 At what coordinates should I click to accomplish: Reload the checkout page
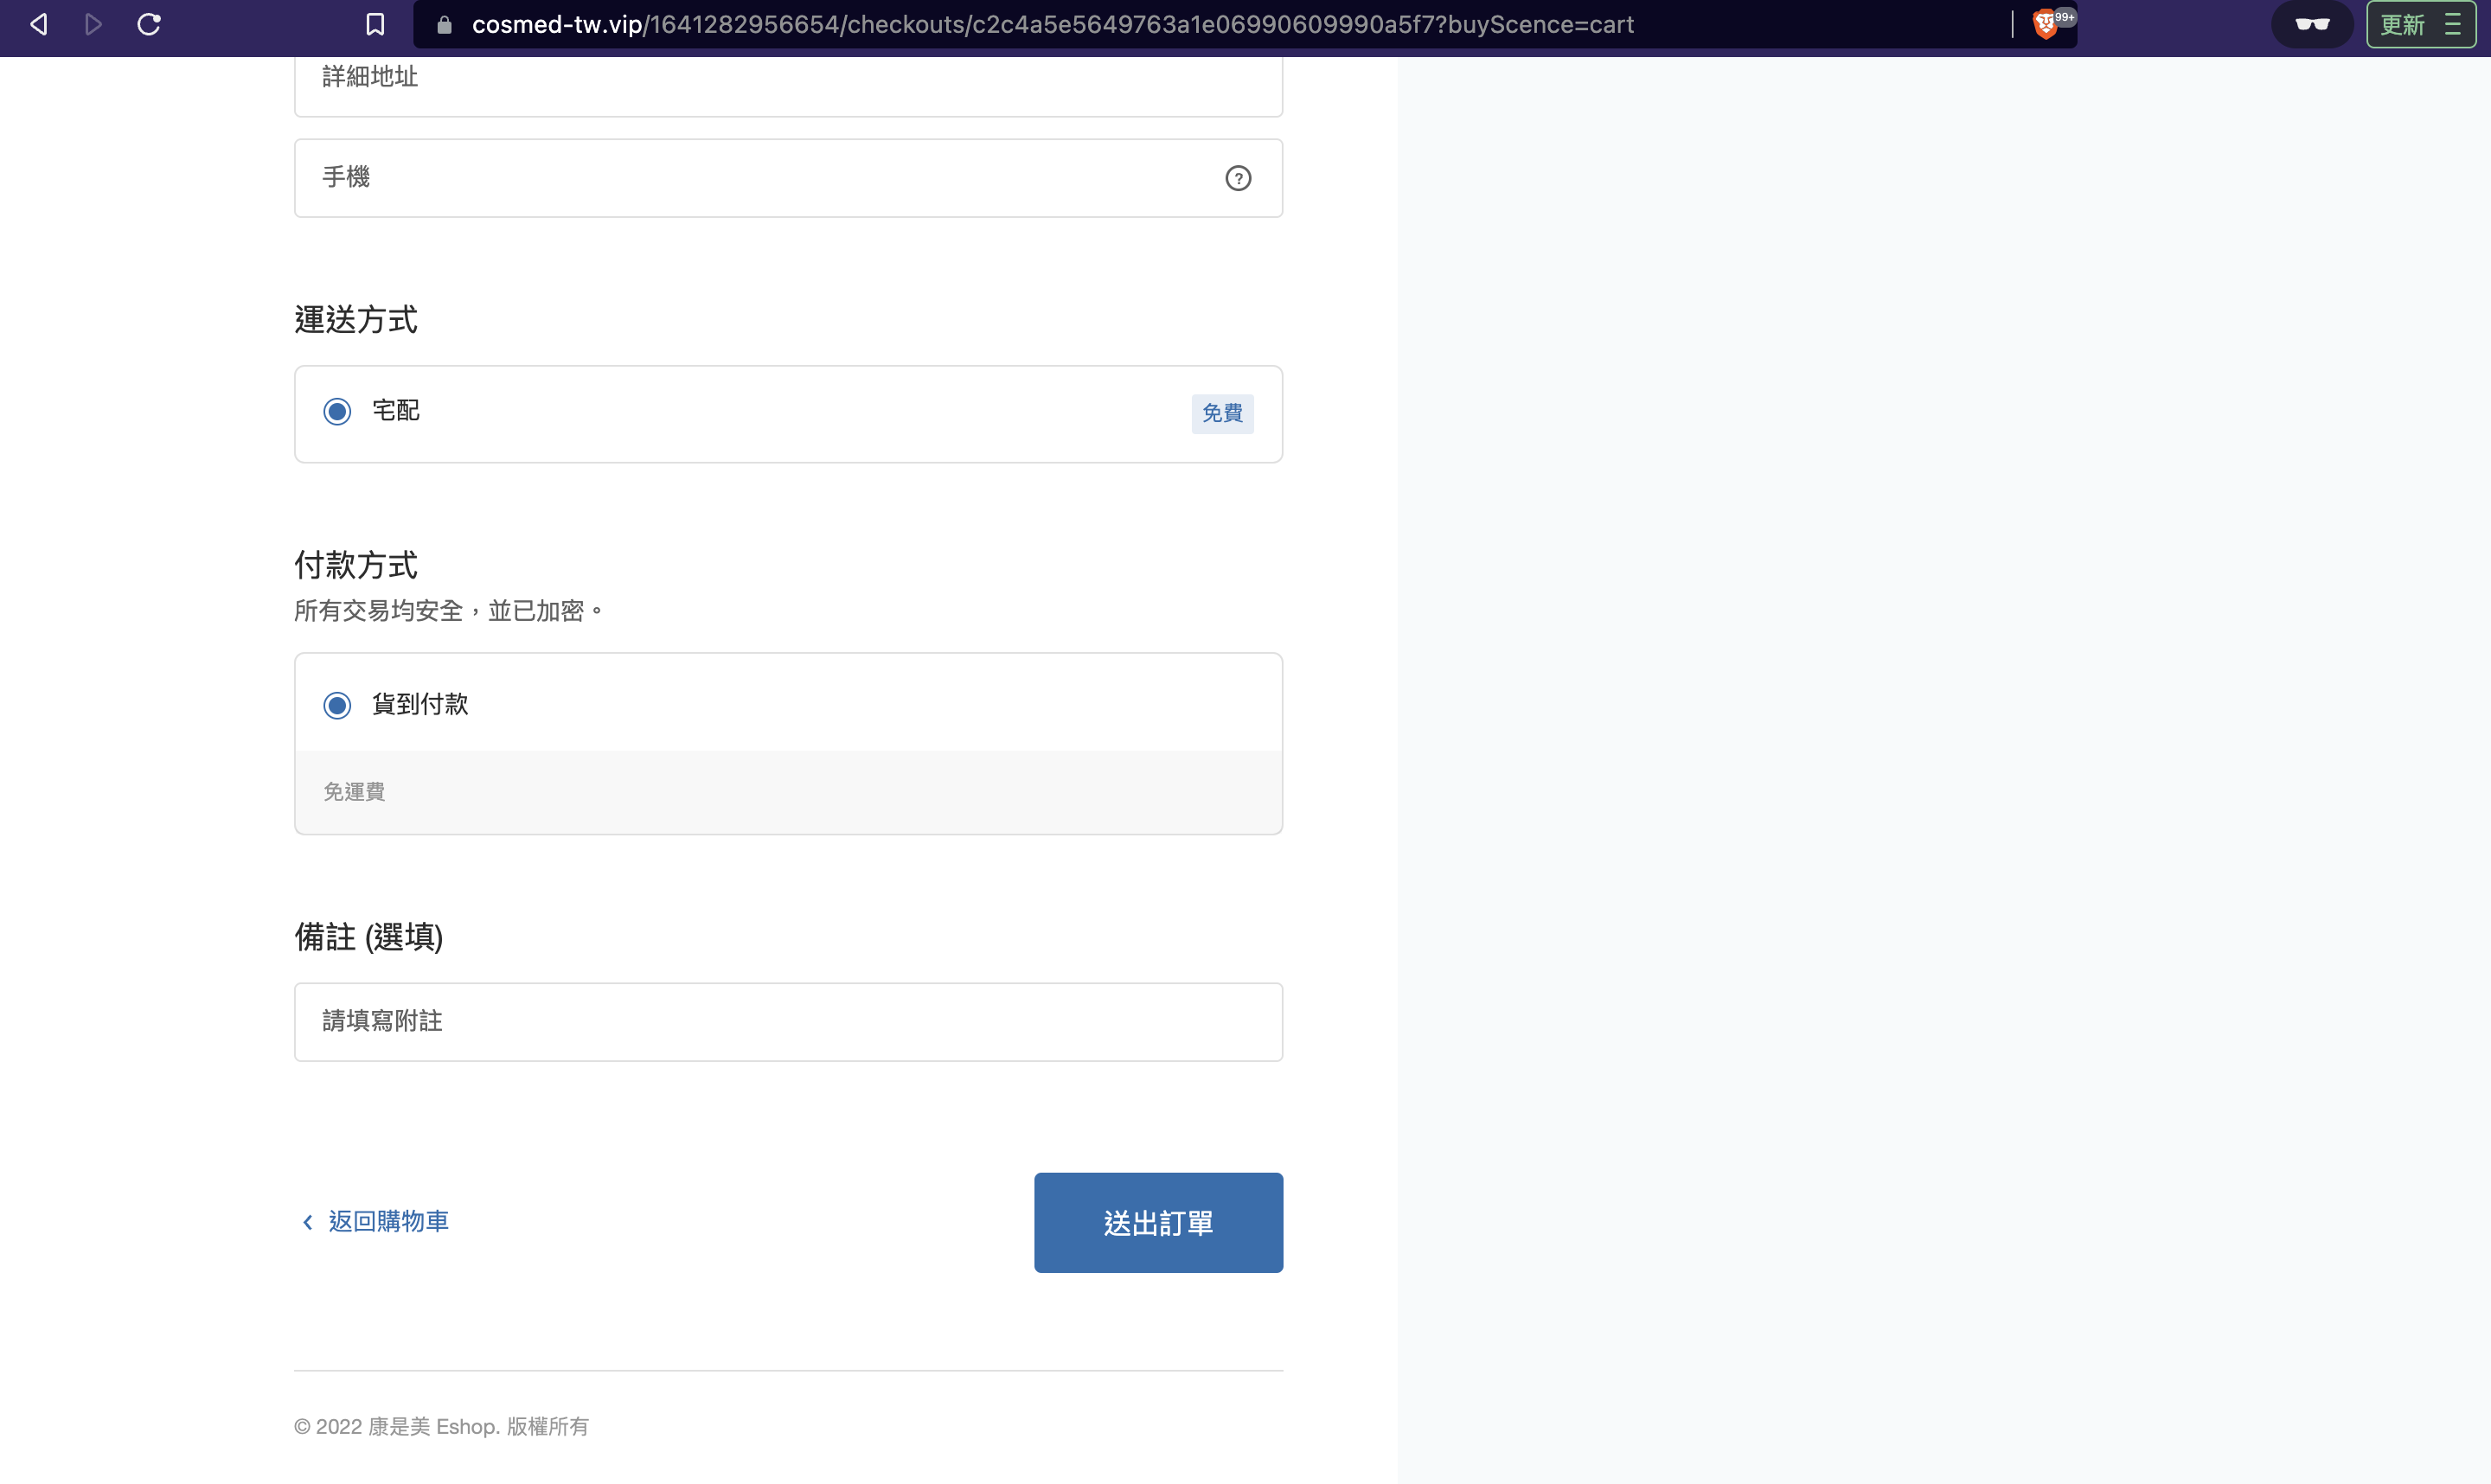149,24
